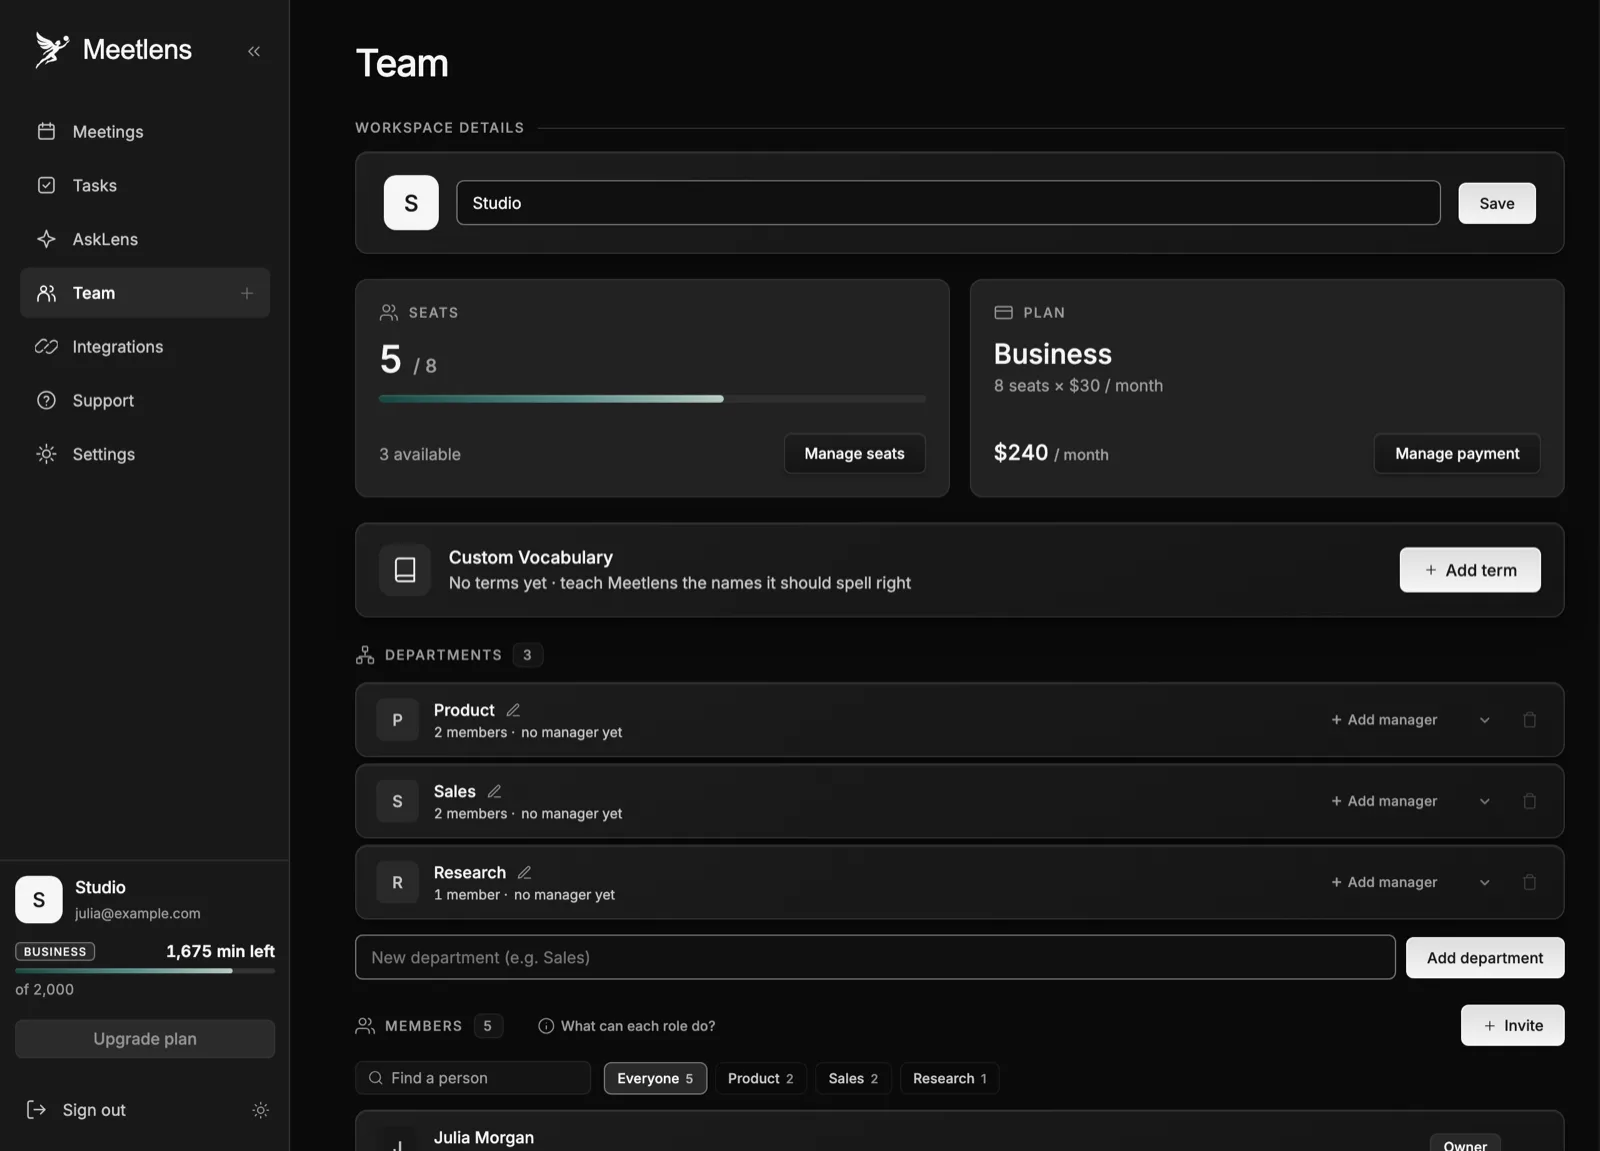The height and width of the screenshot is (1151, 1600).
Task: Click the info icon beside role help
Action: tap(546, 1026)
